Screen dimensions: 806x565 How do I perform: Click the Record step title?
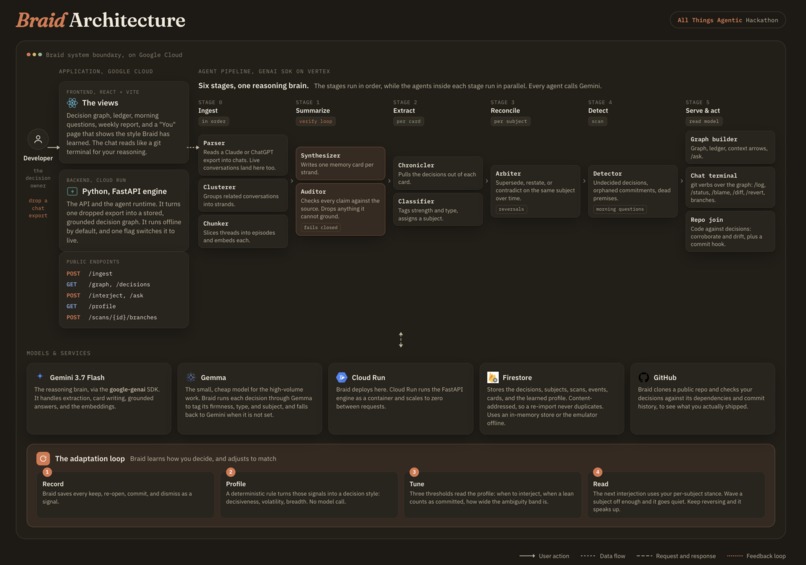coord(53,484)
